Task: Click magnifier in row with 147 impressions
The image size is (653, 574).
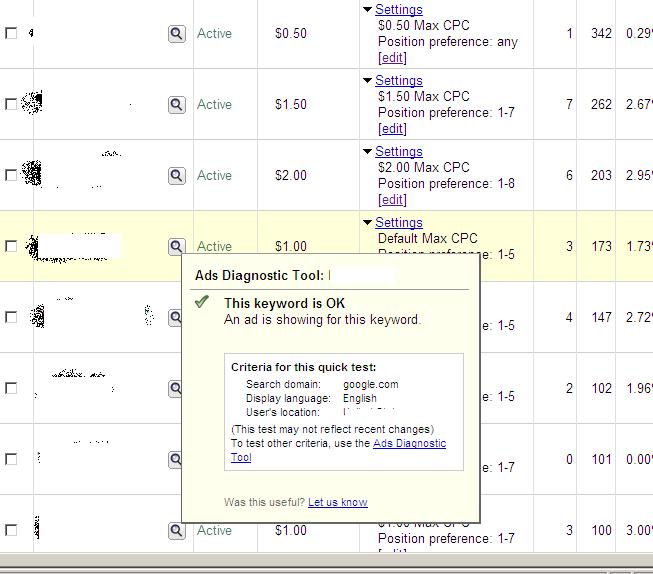Action: (175, 317)
